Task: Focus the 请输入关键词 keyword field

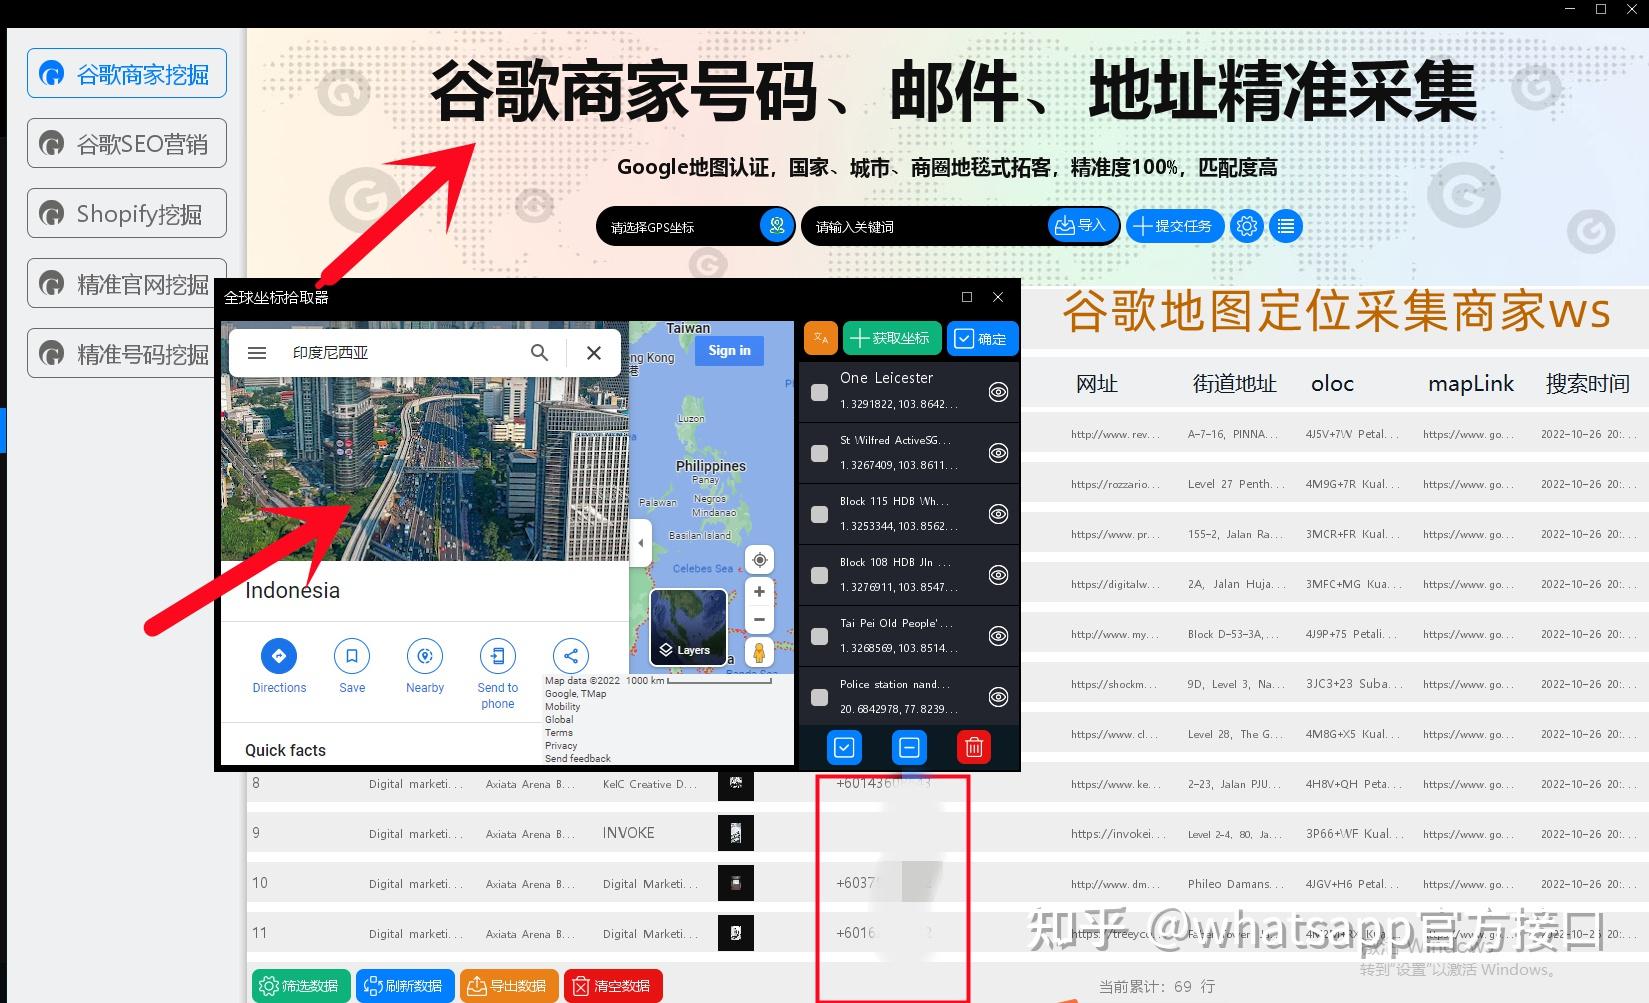Action: (x=925, y=227)
